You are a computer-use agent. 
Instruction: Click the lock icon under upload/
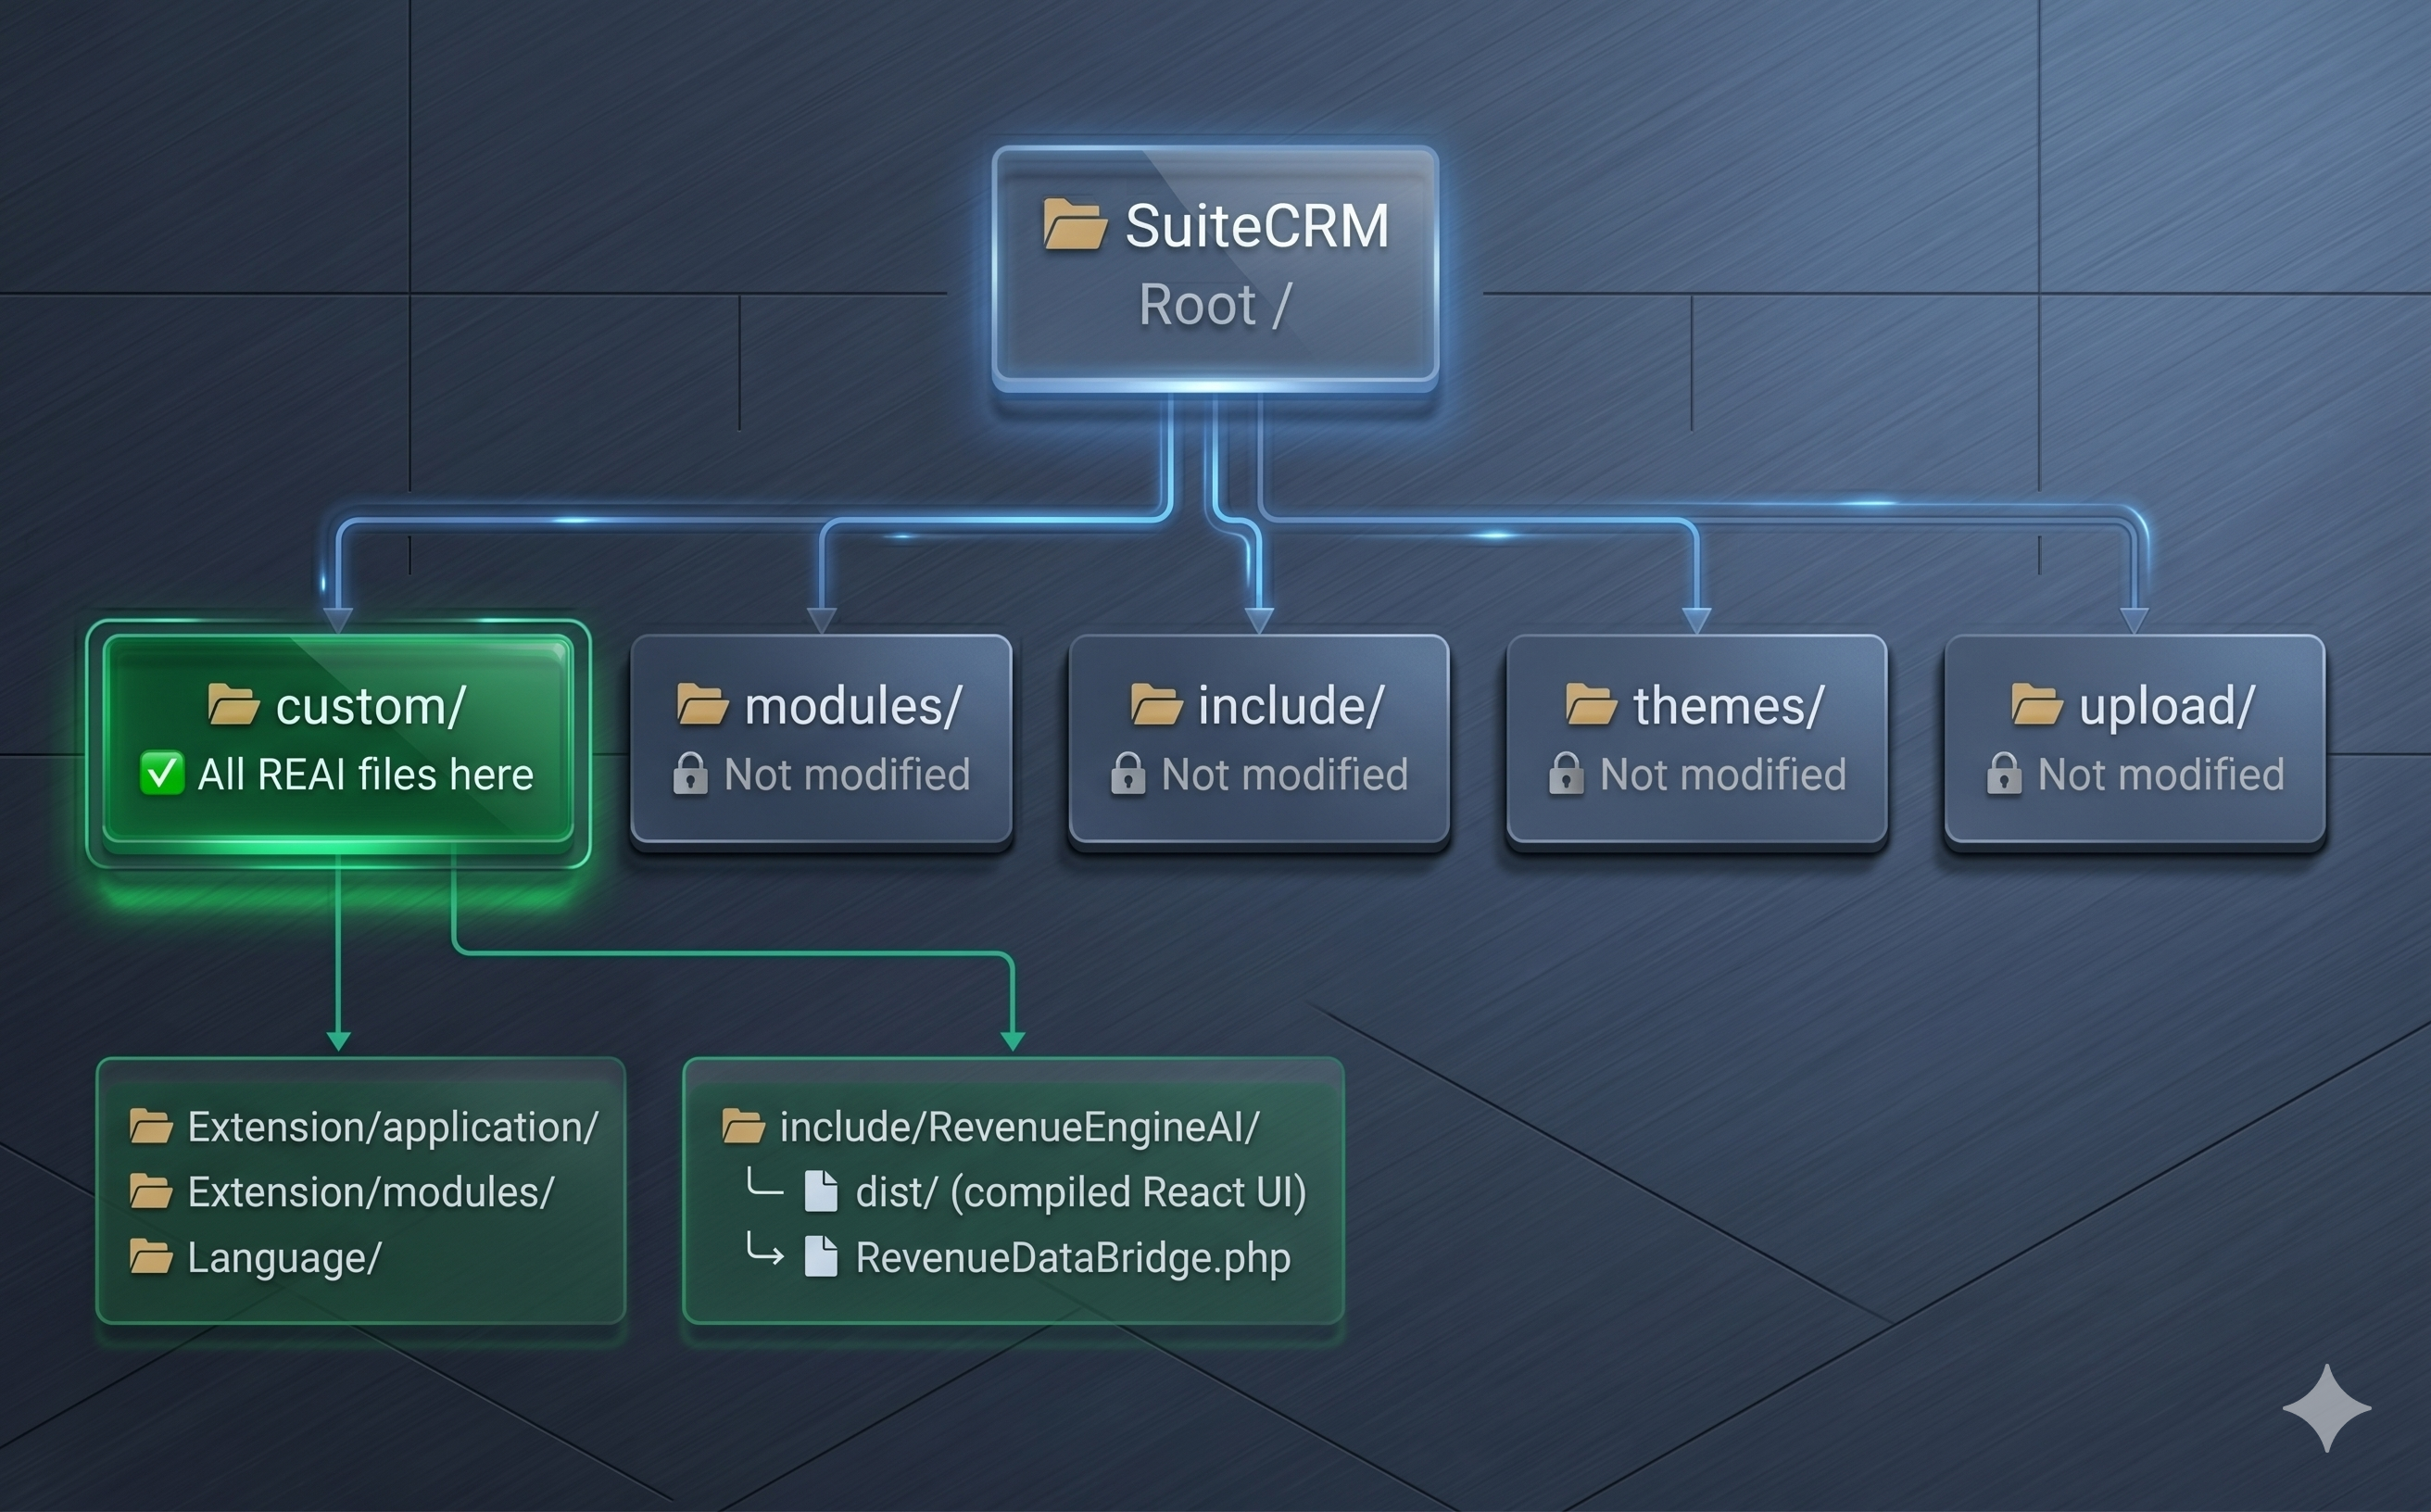pyautogui.click(x=2004, y=773)
